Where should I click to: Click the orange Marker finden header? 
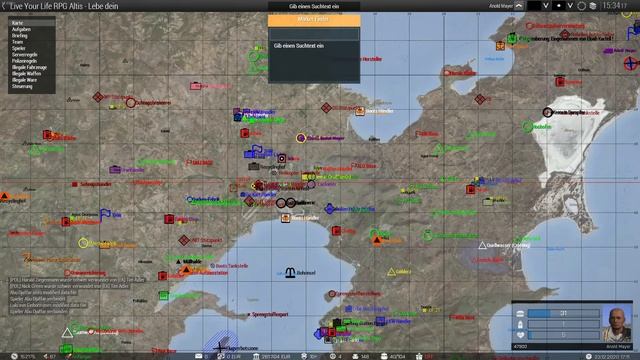314,20
